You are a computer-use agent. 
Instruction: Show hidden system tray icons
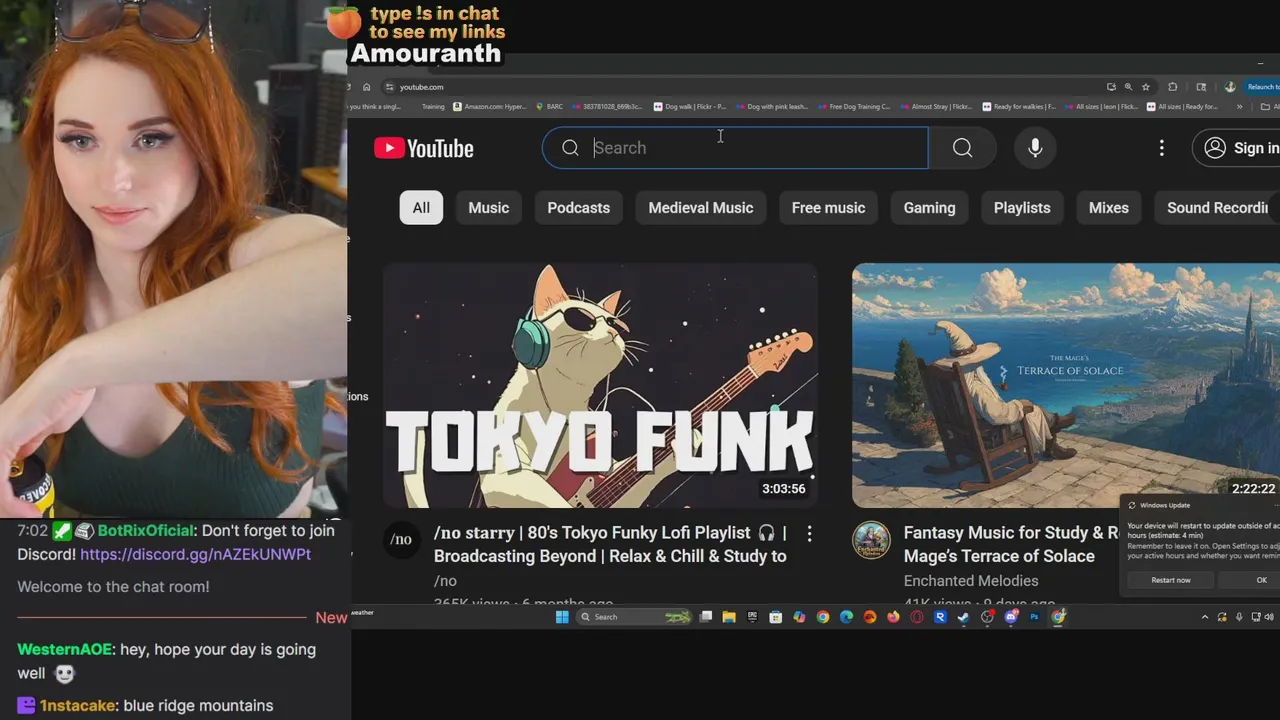pyautogui.click(x=1205, y=617)
